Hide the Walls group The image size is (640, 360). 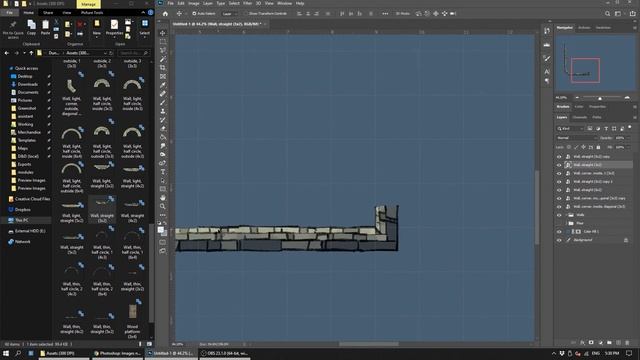(559, 215)
